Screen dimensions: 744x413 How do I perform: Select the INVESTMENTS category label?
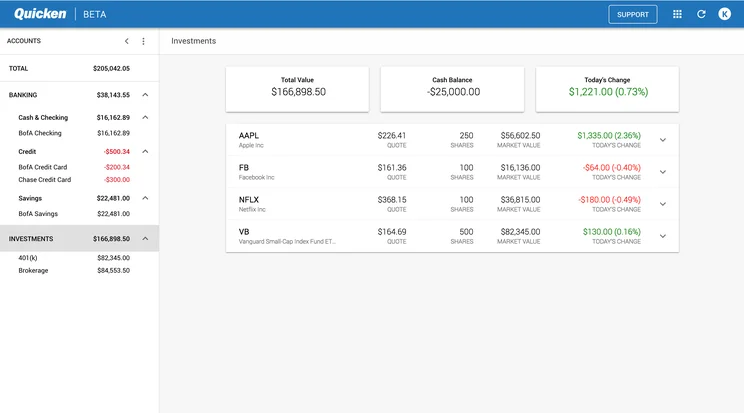tap(31, 239)
